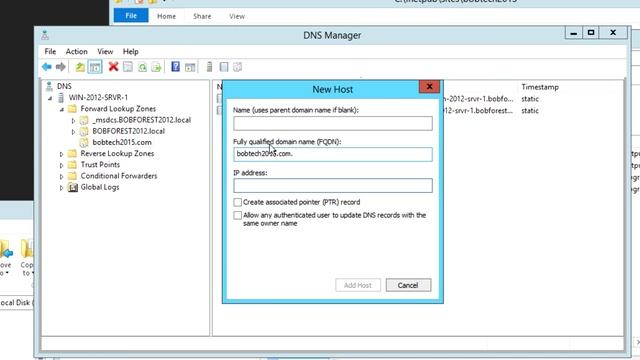Switch to the Home ribbon tab in Explorer
Viewport: 640px width, 360px height.
click(167, 16)
